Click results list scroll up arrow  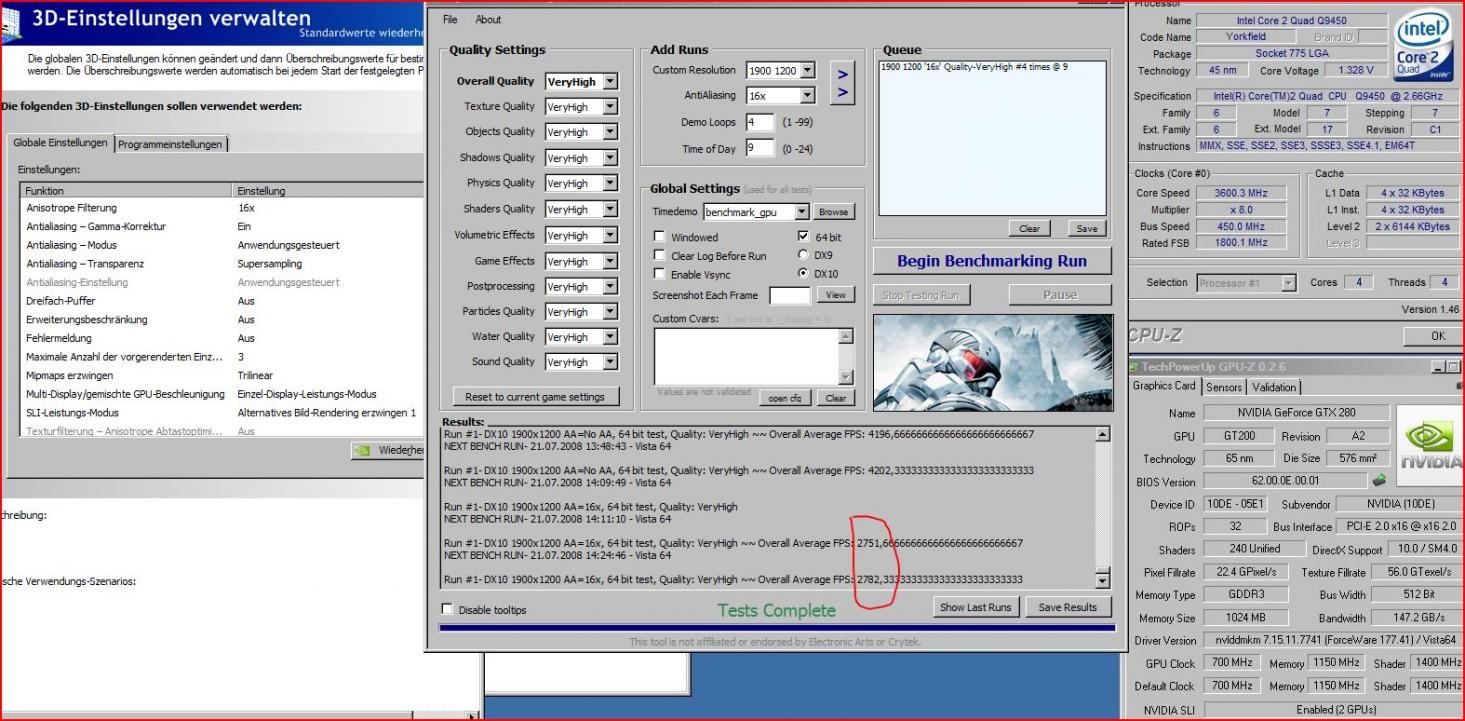coord(1103,435)
